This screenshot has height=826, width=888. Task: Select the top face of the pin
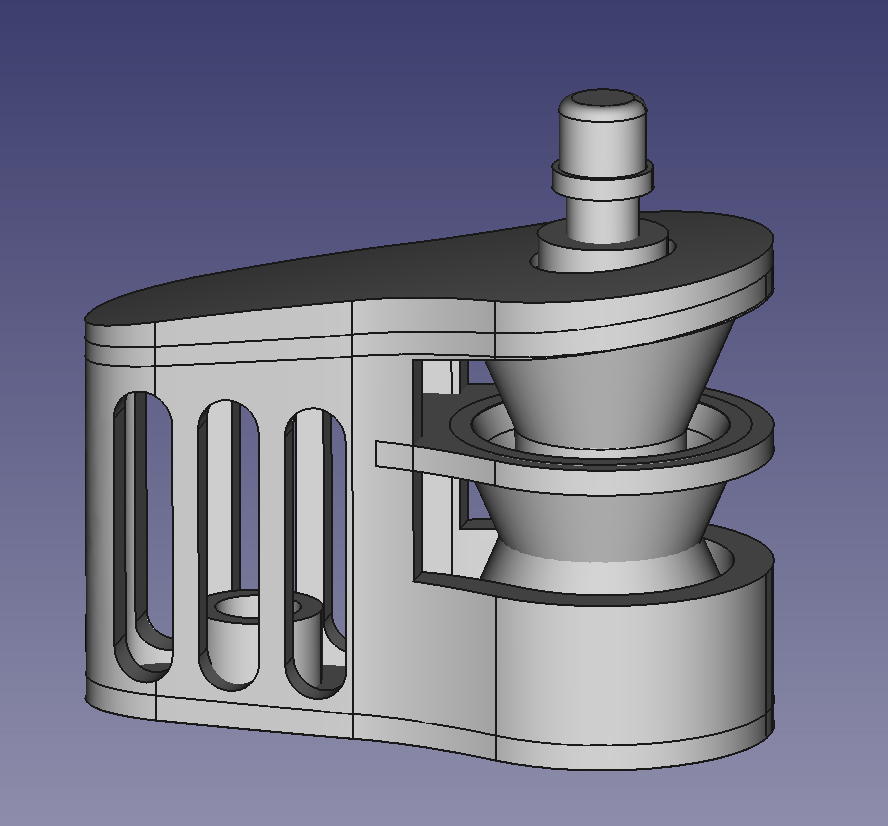(599, 100)
